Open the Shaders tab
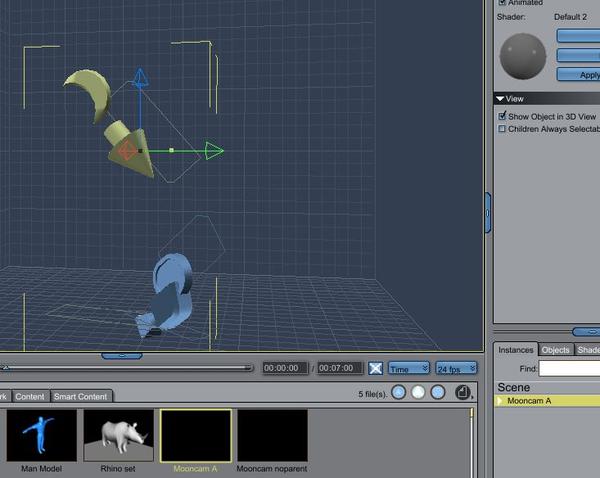 pos(588,350)
